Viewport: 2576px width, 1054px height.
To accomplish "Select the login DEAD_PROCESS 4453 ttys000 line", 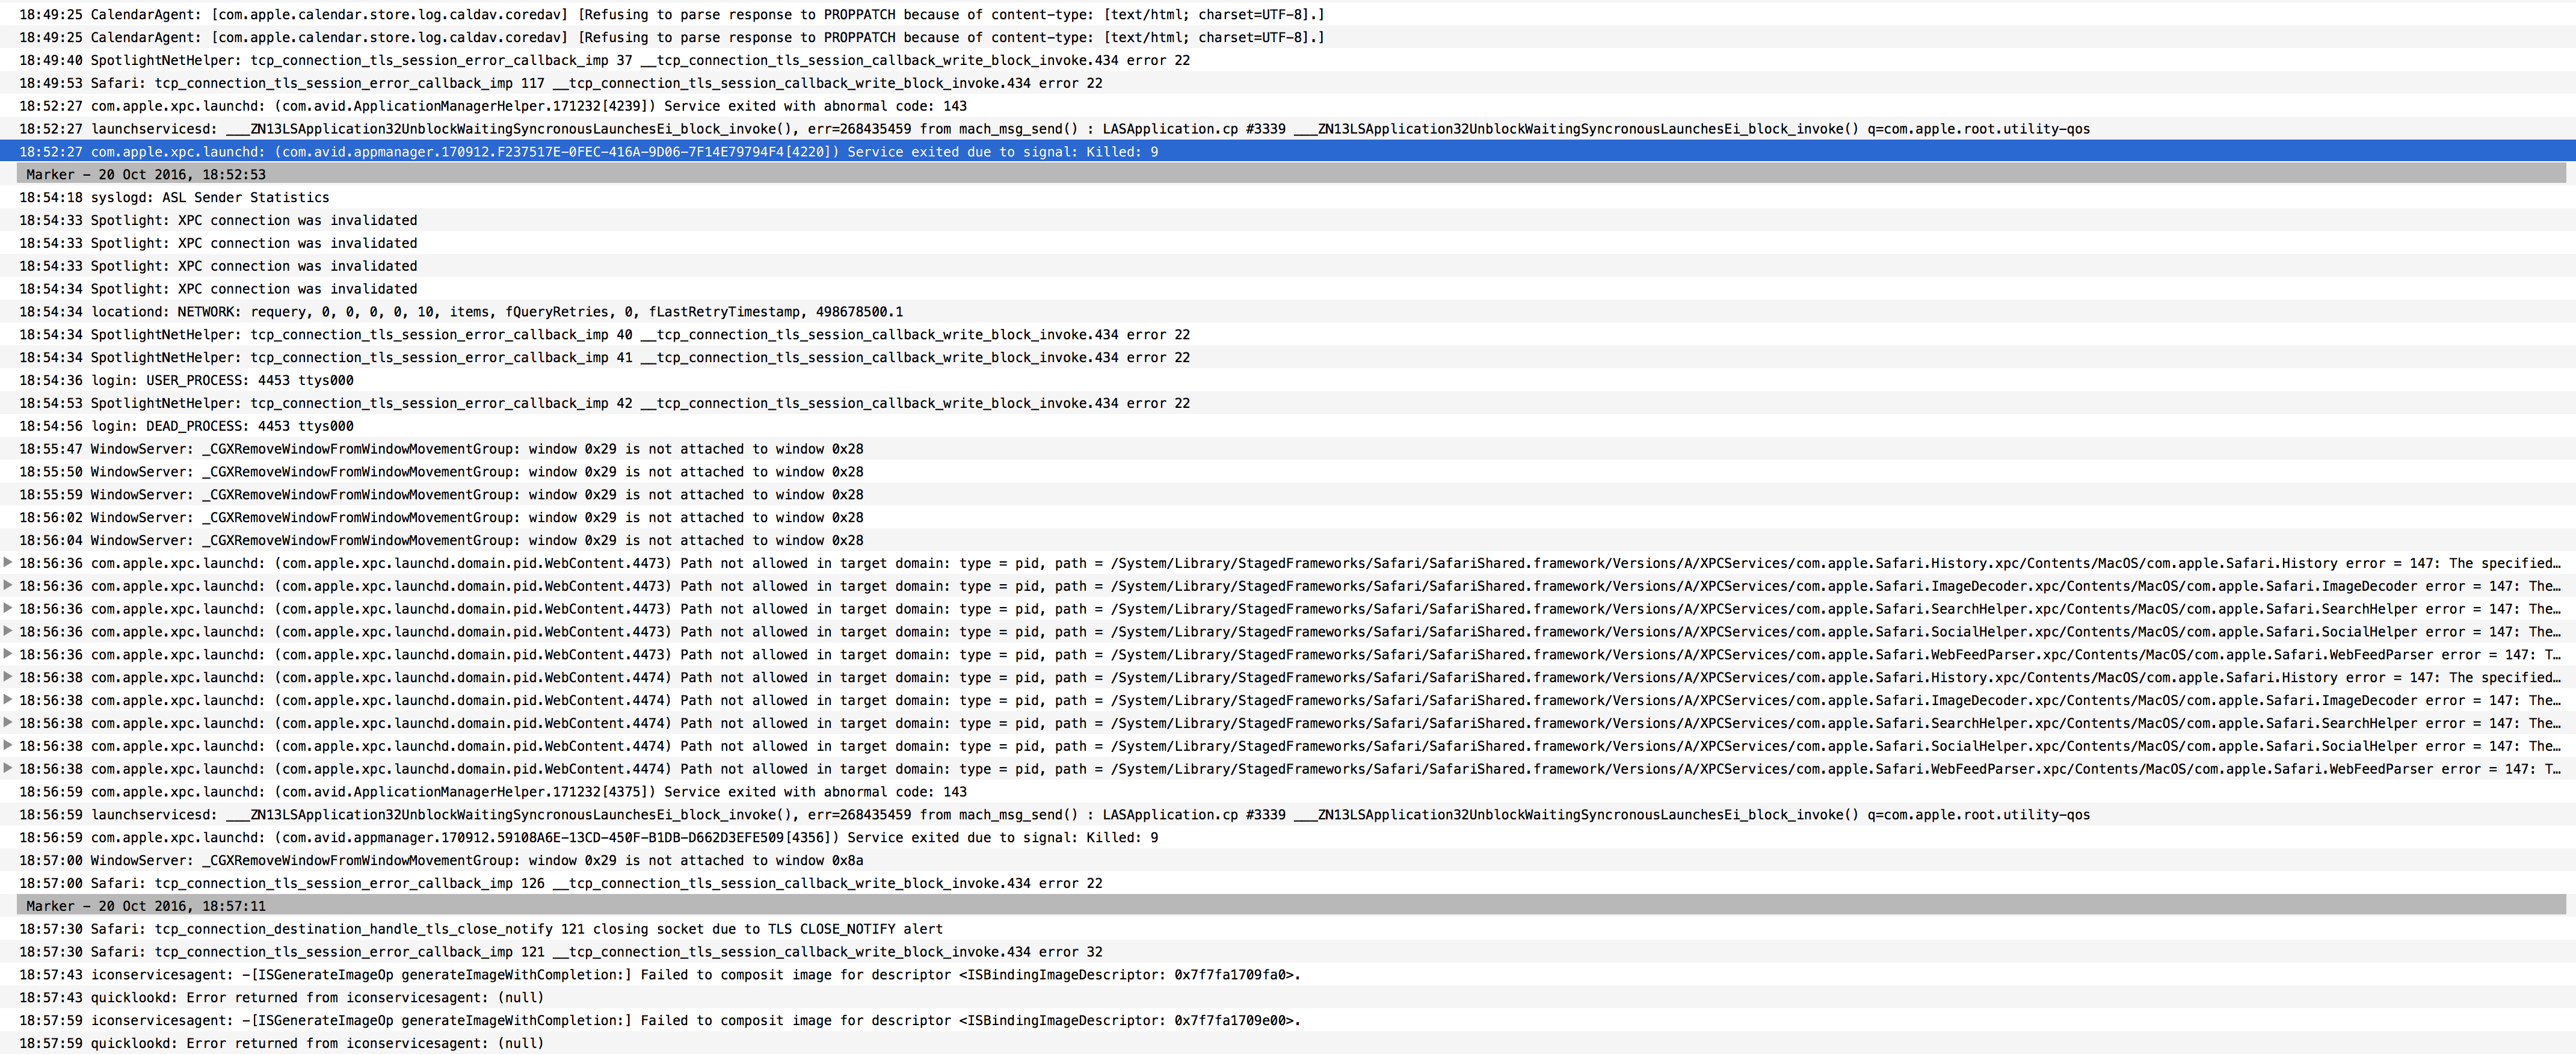I will 186,426.
